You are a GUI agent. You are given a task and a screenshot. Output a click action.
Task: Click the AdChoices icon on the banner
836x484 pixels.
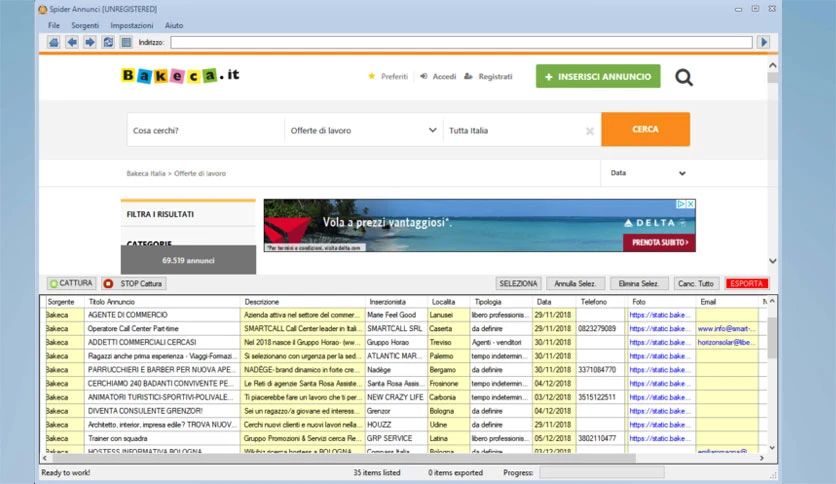point(681,204)
